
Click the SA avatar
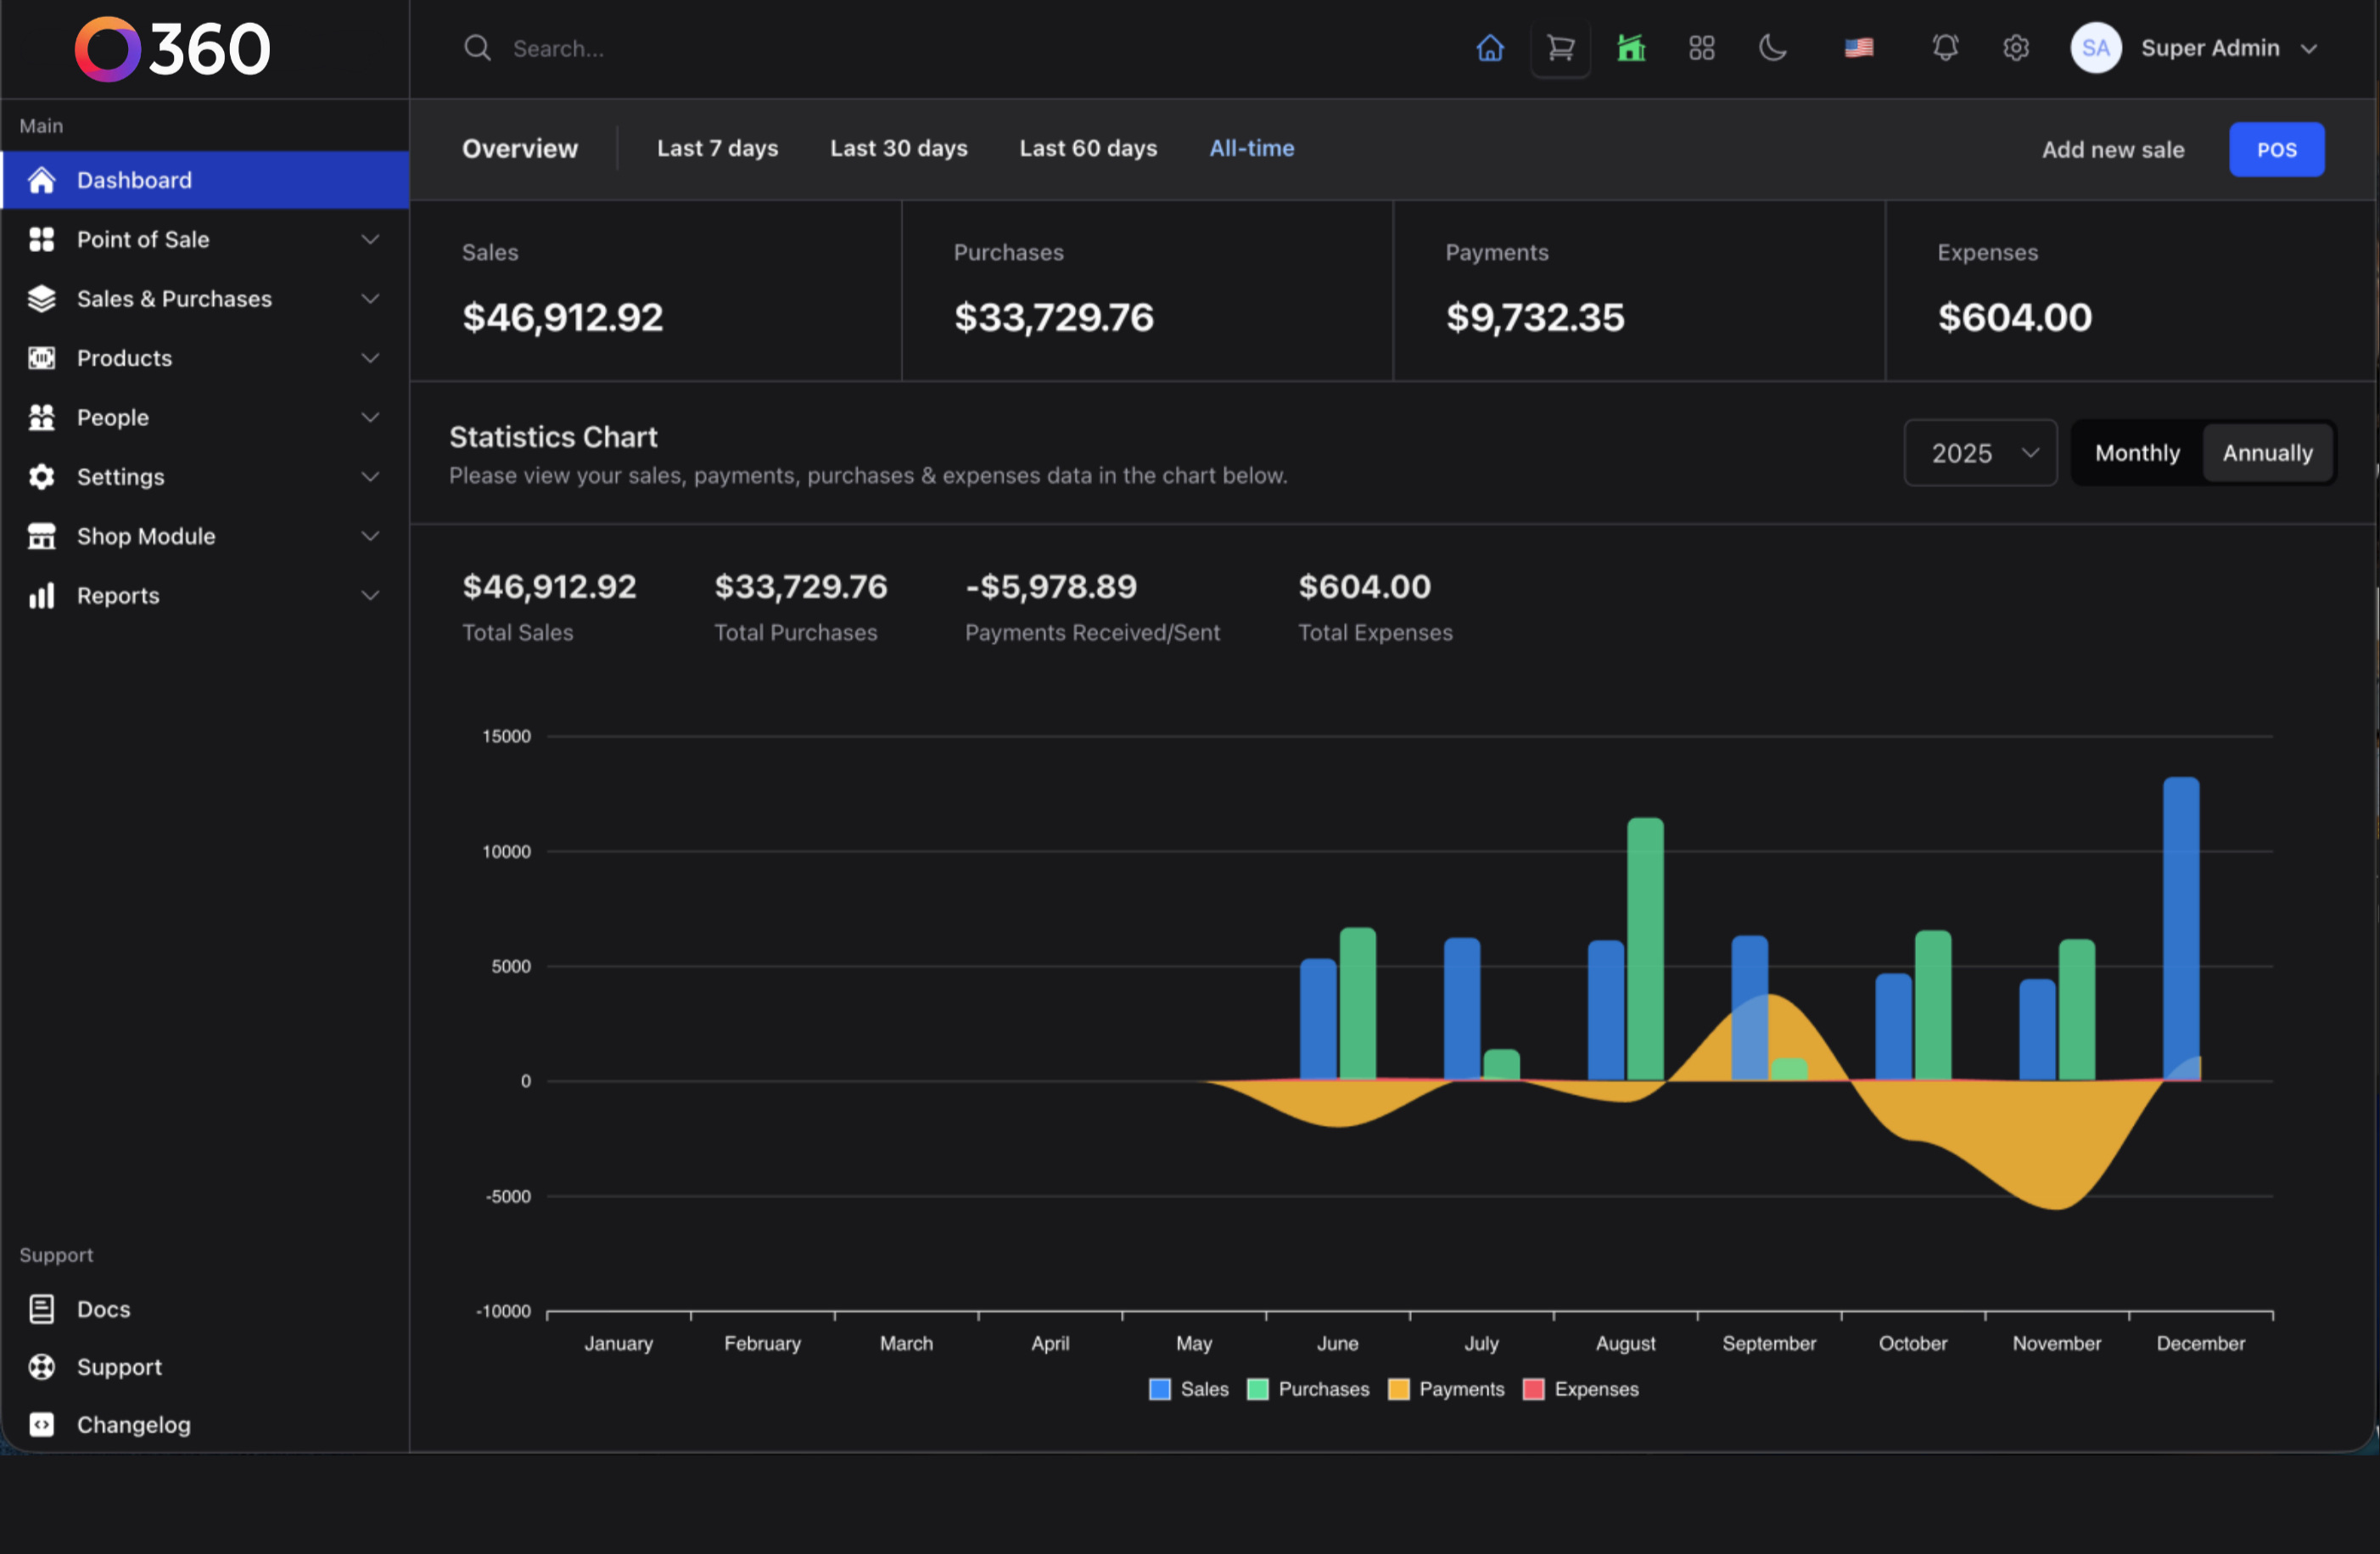(x=2096, y=48)
